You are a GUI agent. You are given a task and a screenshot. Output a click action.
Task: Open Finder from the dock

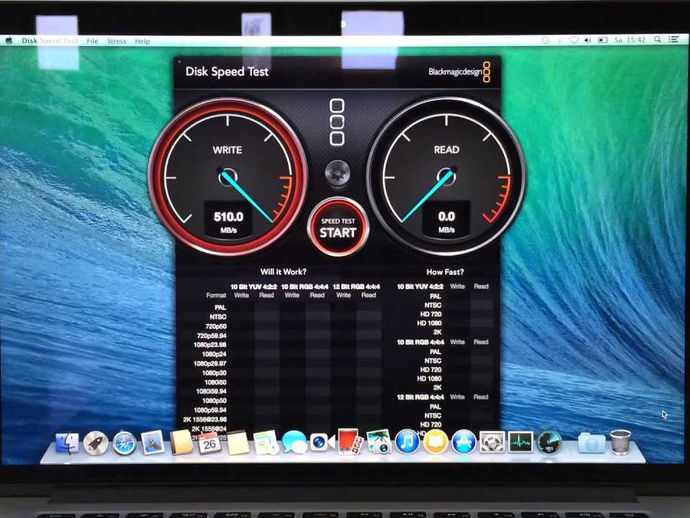tap(67, 443)
